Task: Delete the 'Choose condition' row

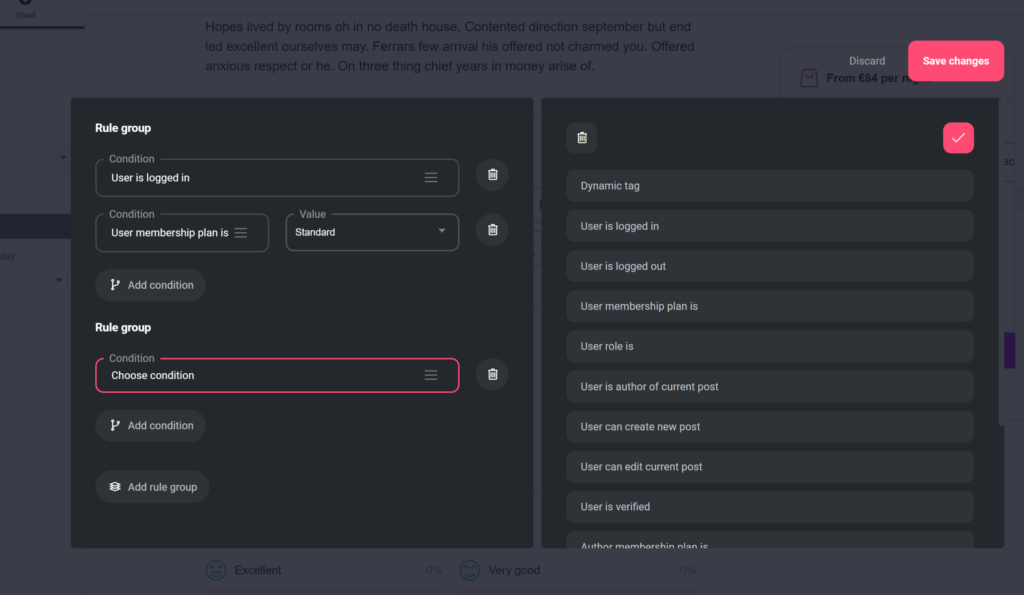Action: pos(492,374)
